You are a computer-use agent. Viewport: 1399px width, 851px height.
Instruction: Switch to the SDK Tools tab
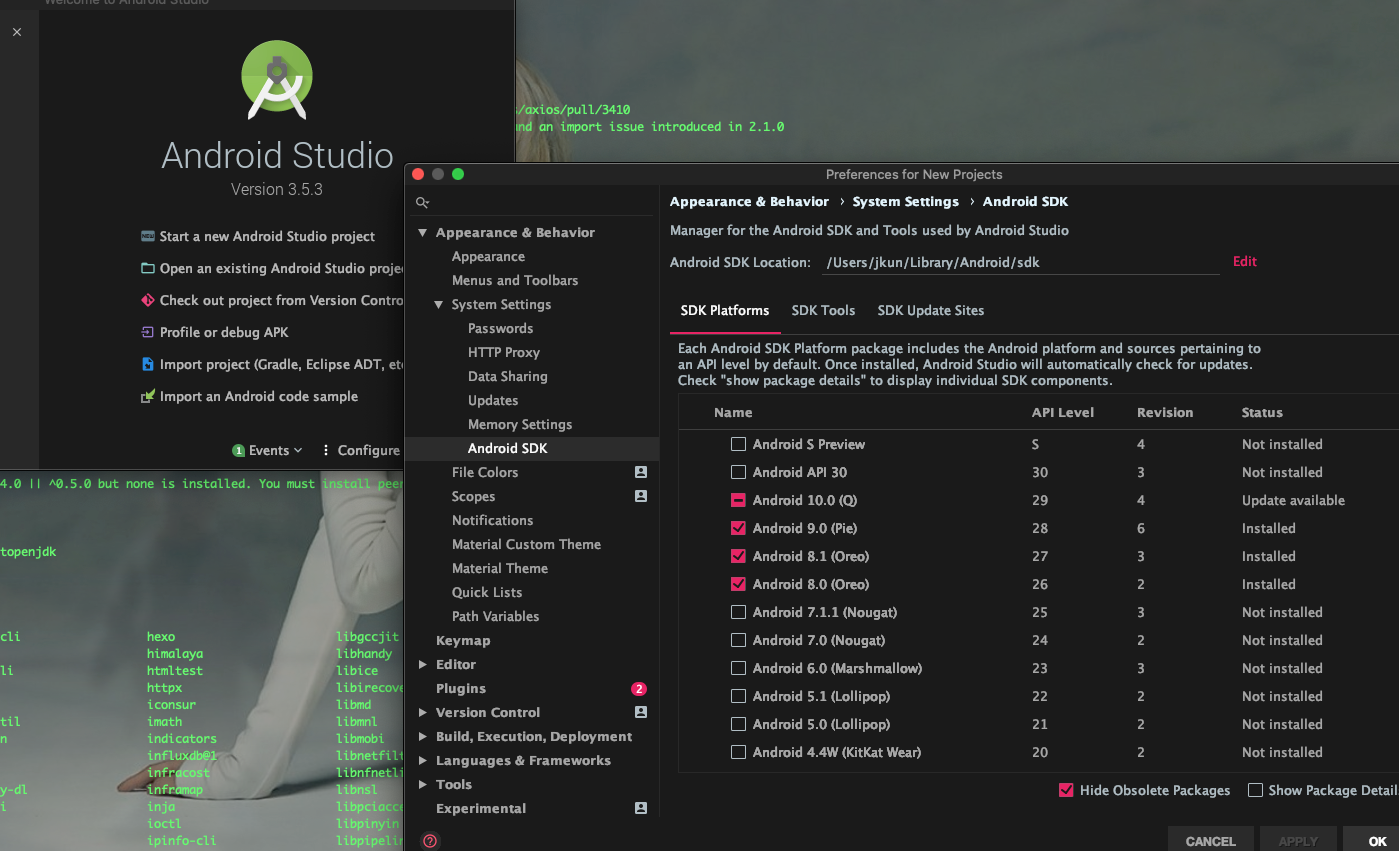coord(823,311)
